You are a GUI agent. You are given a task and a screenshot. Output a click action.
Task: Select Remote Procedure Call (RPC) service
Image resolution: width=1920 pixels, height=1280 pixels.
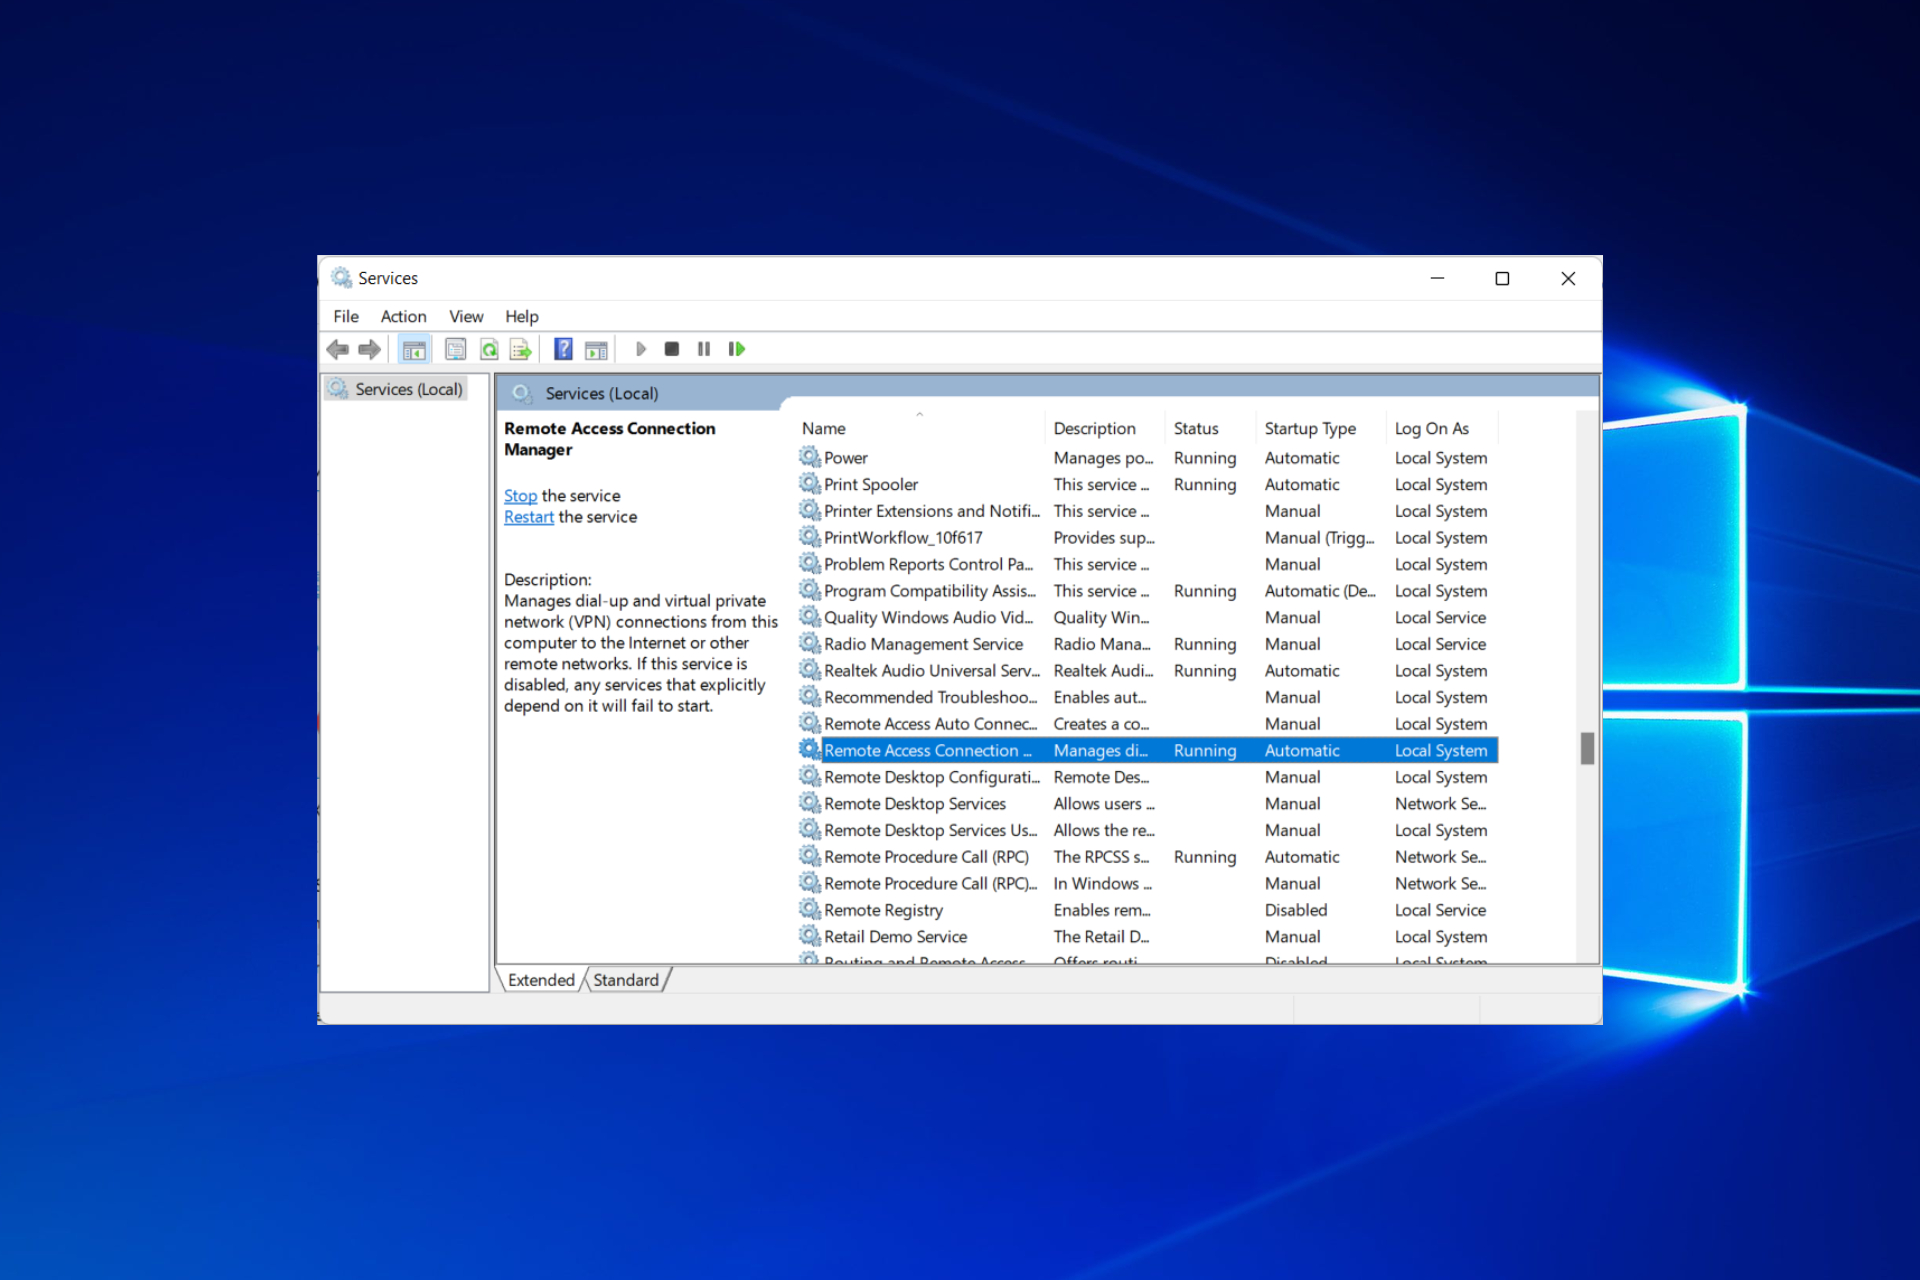[1147, 857]
